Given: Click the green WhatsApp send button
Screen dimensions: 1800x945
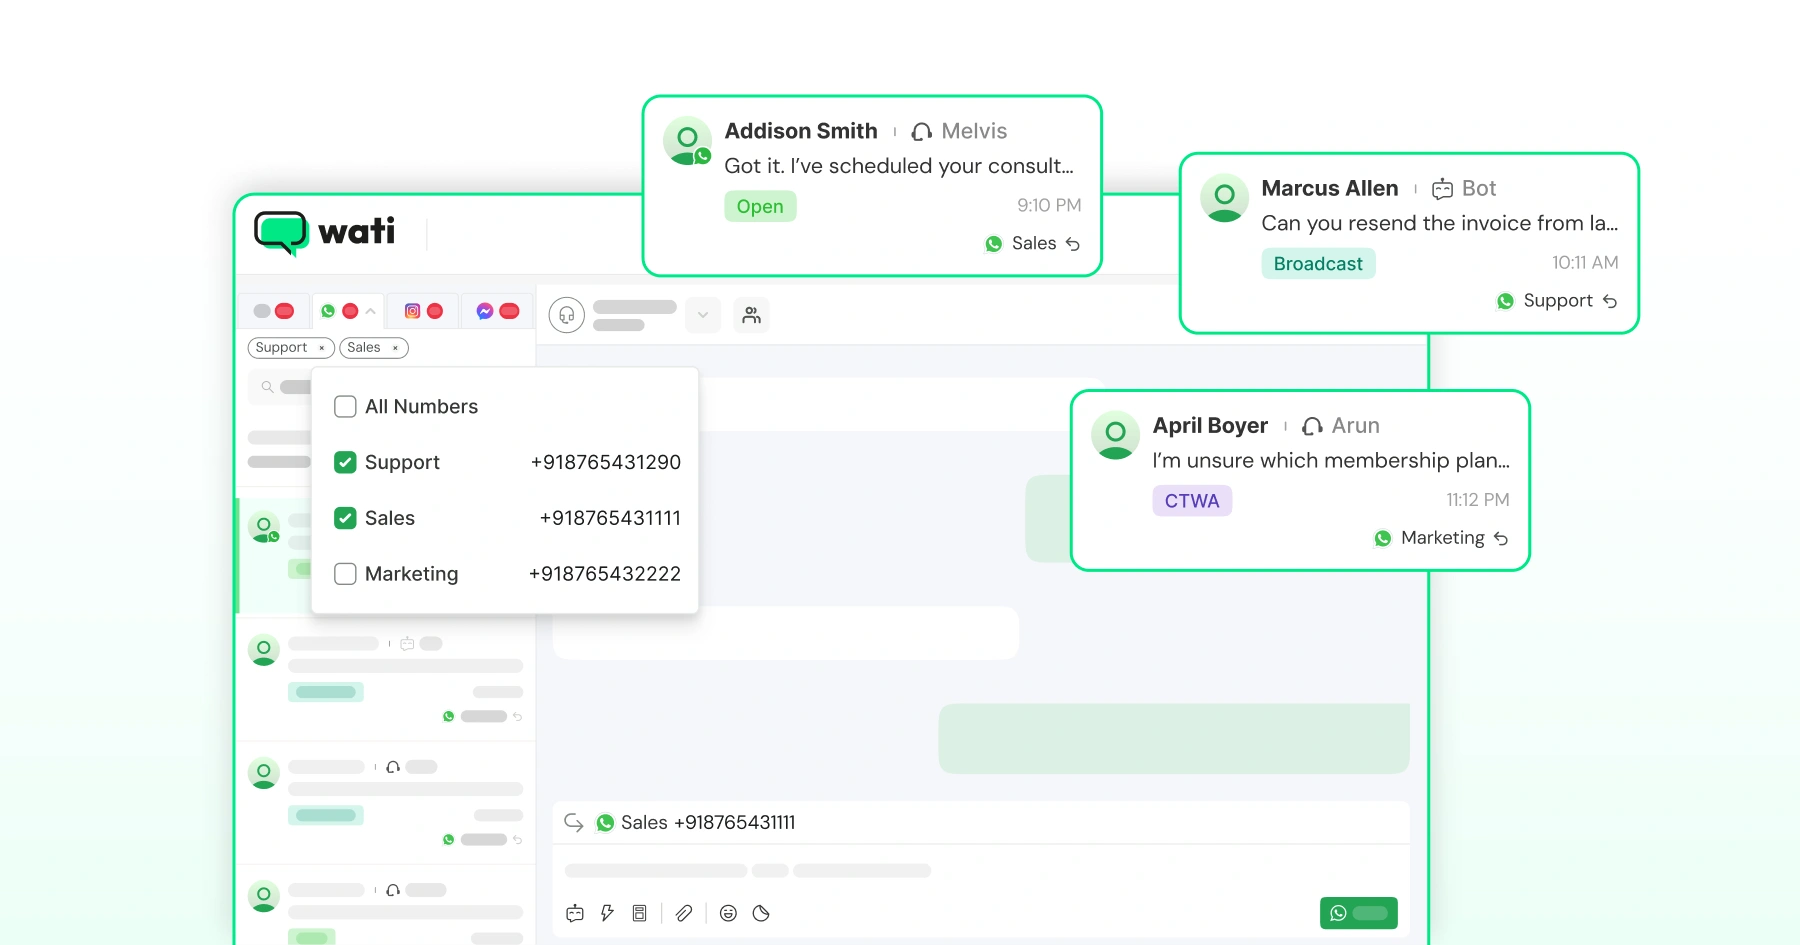Looking at the screenshot, I should pyautogui.click(x=1359, y=913).
